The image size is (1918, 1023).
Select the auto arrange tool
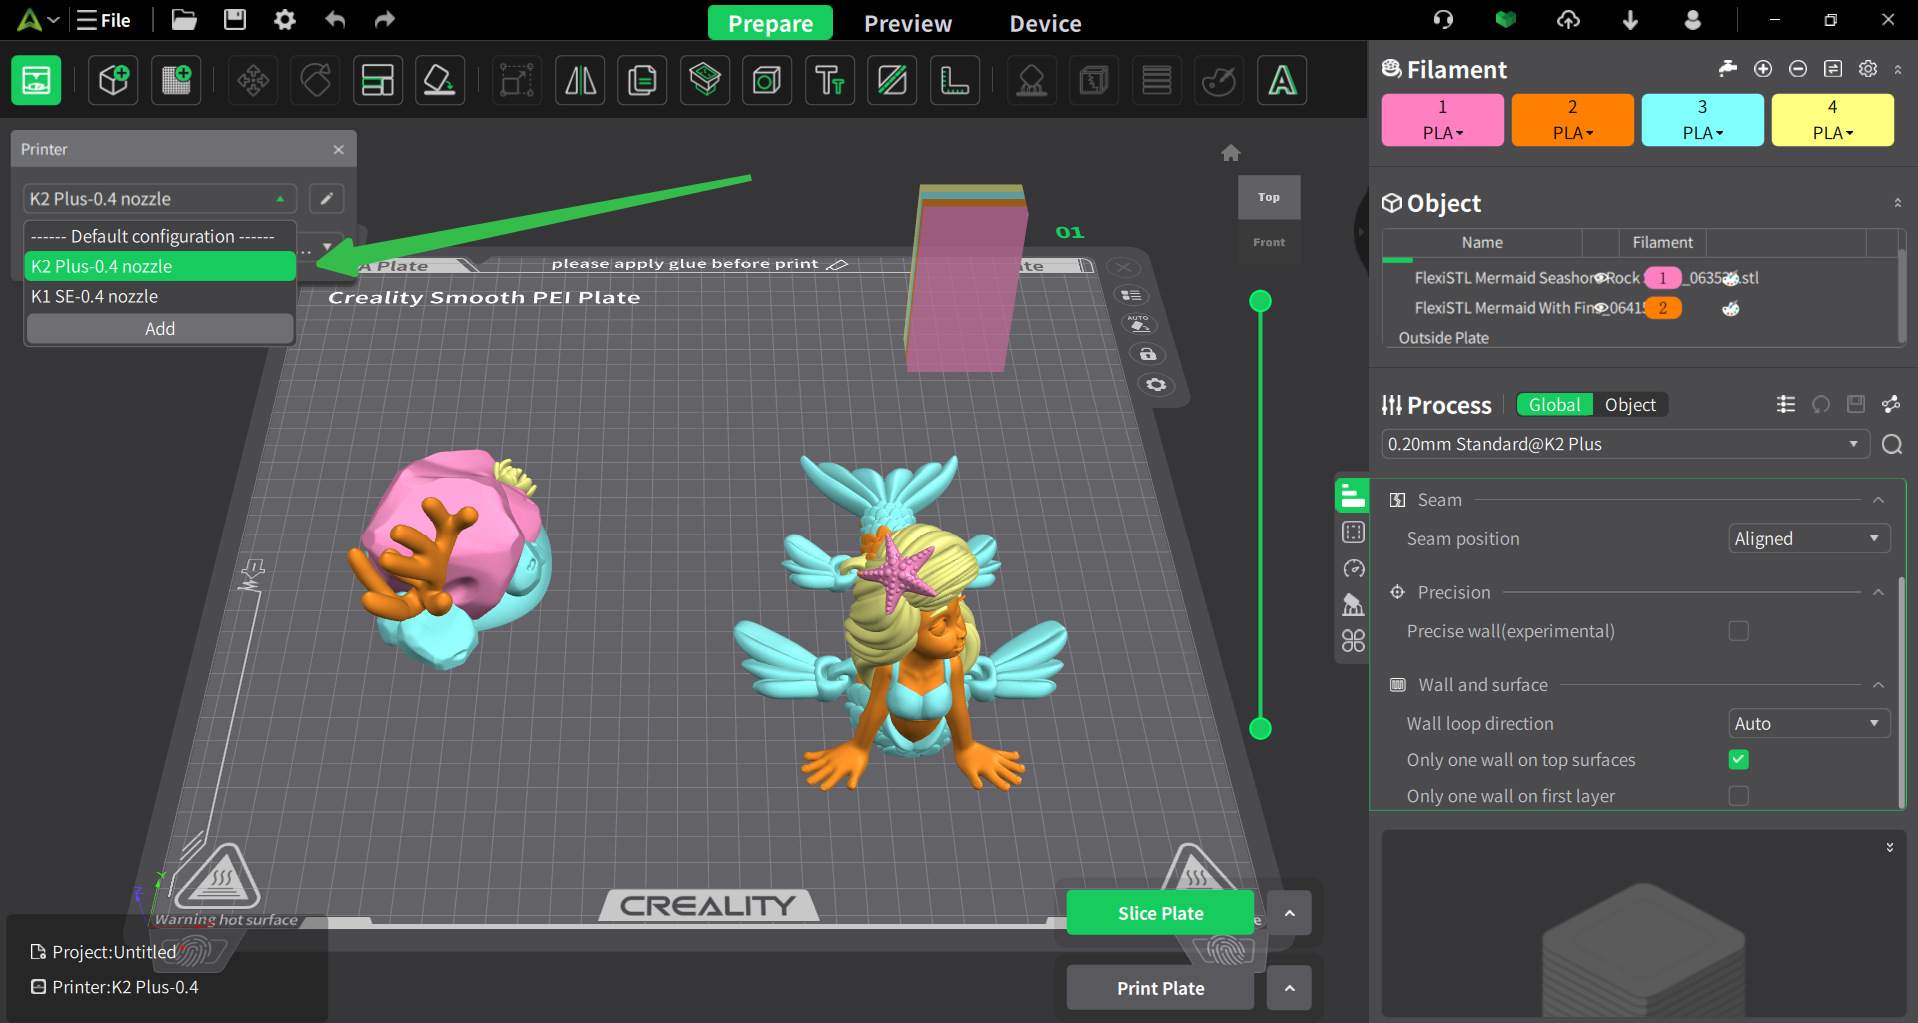click(x=377, y=80)
